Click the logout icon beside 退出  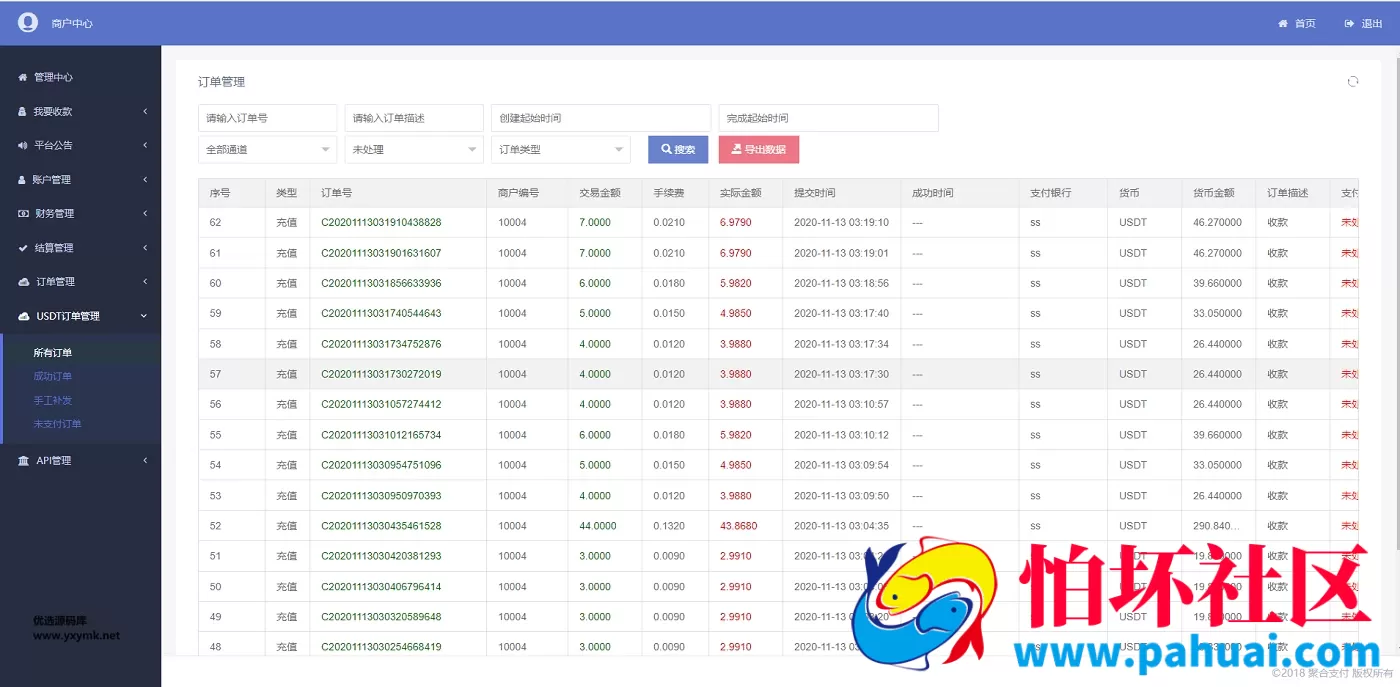coord(1349,23)
